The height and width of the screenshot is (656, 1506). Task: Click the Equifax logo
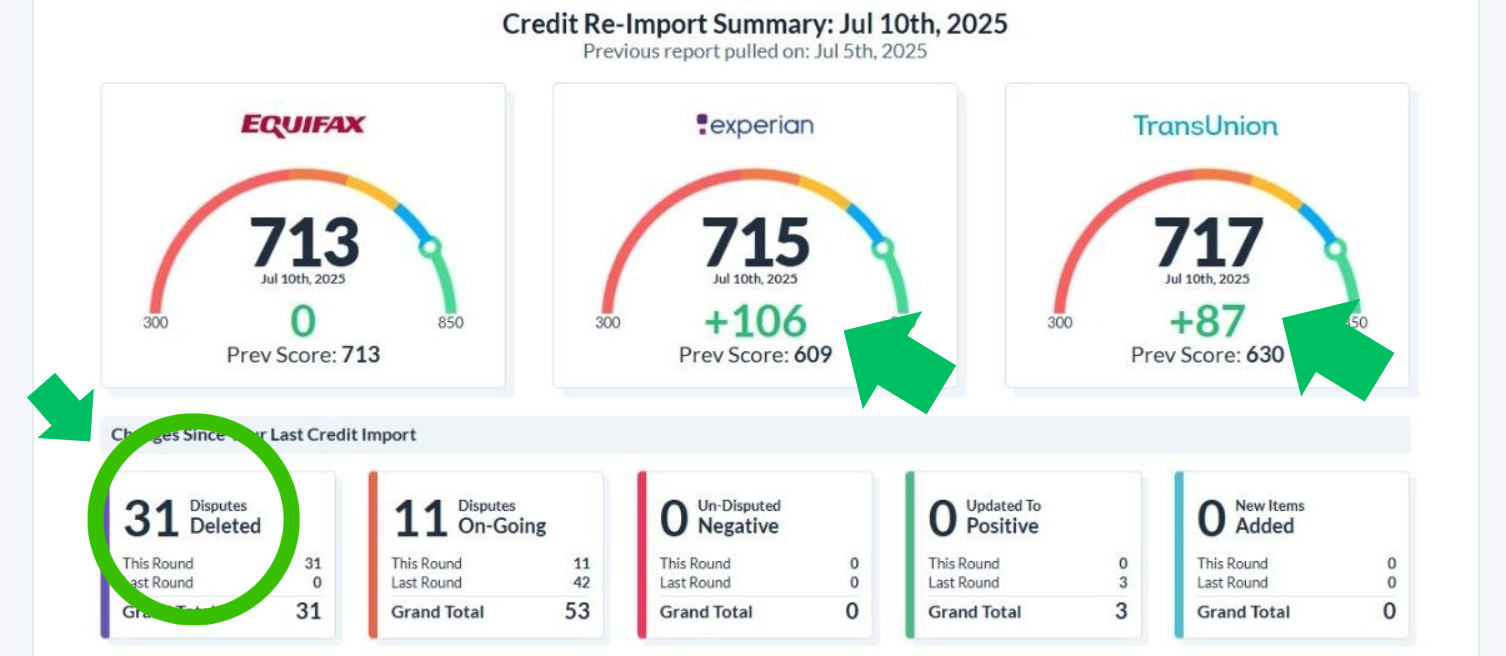pos(303,125)
